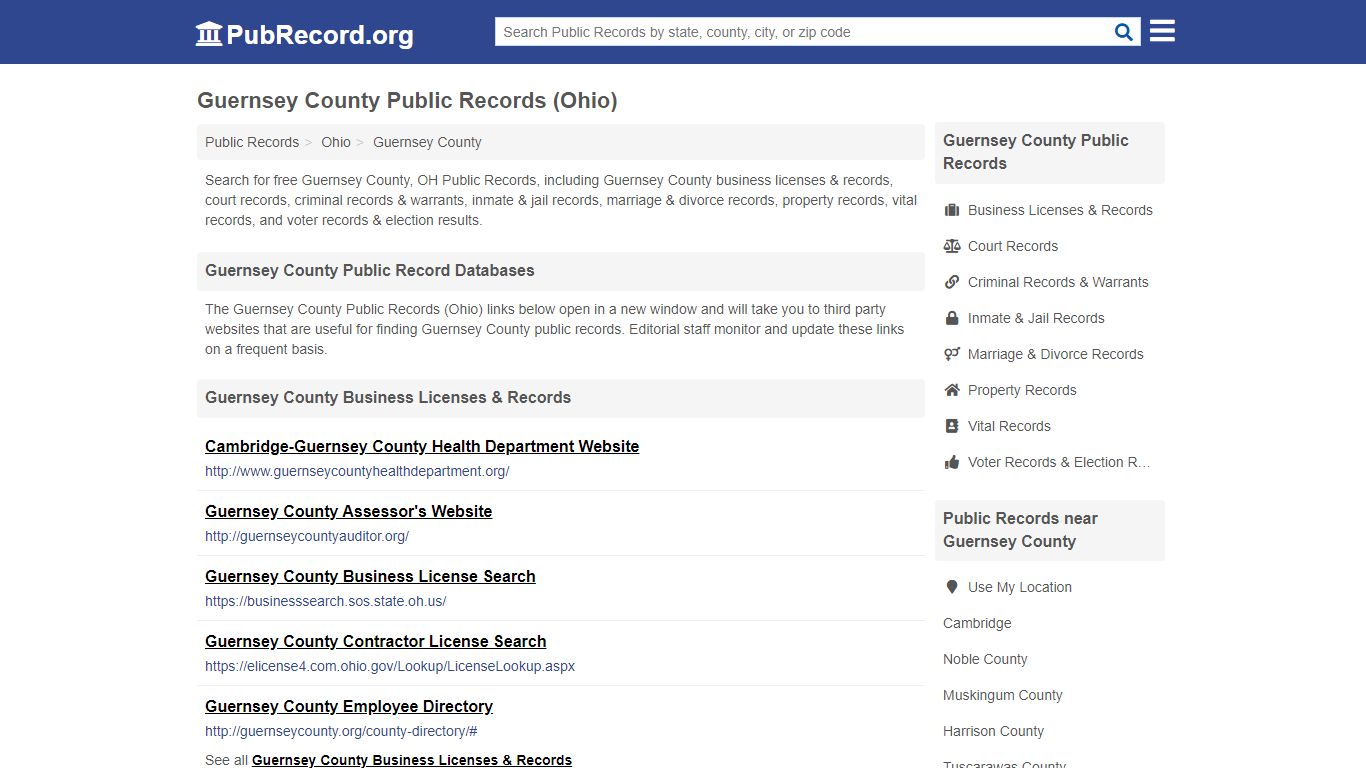Click the briefcase icon beside Business Licenses
Viewport: 1366px width, 768px height.
[952, 210]
